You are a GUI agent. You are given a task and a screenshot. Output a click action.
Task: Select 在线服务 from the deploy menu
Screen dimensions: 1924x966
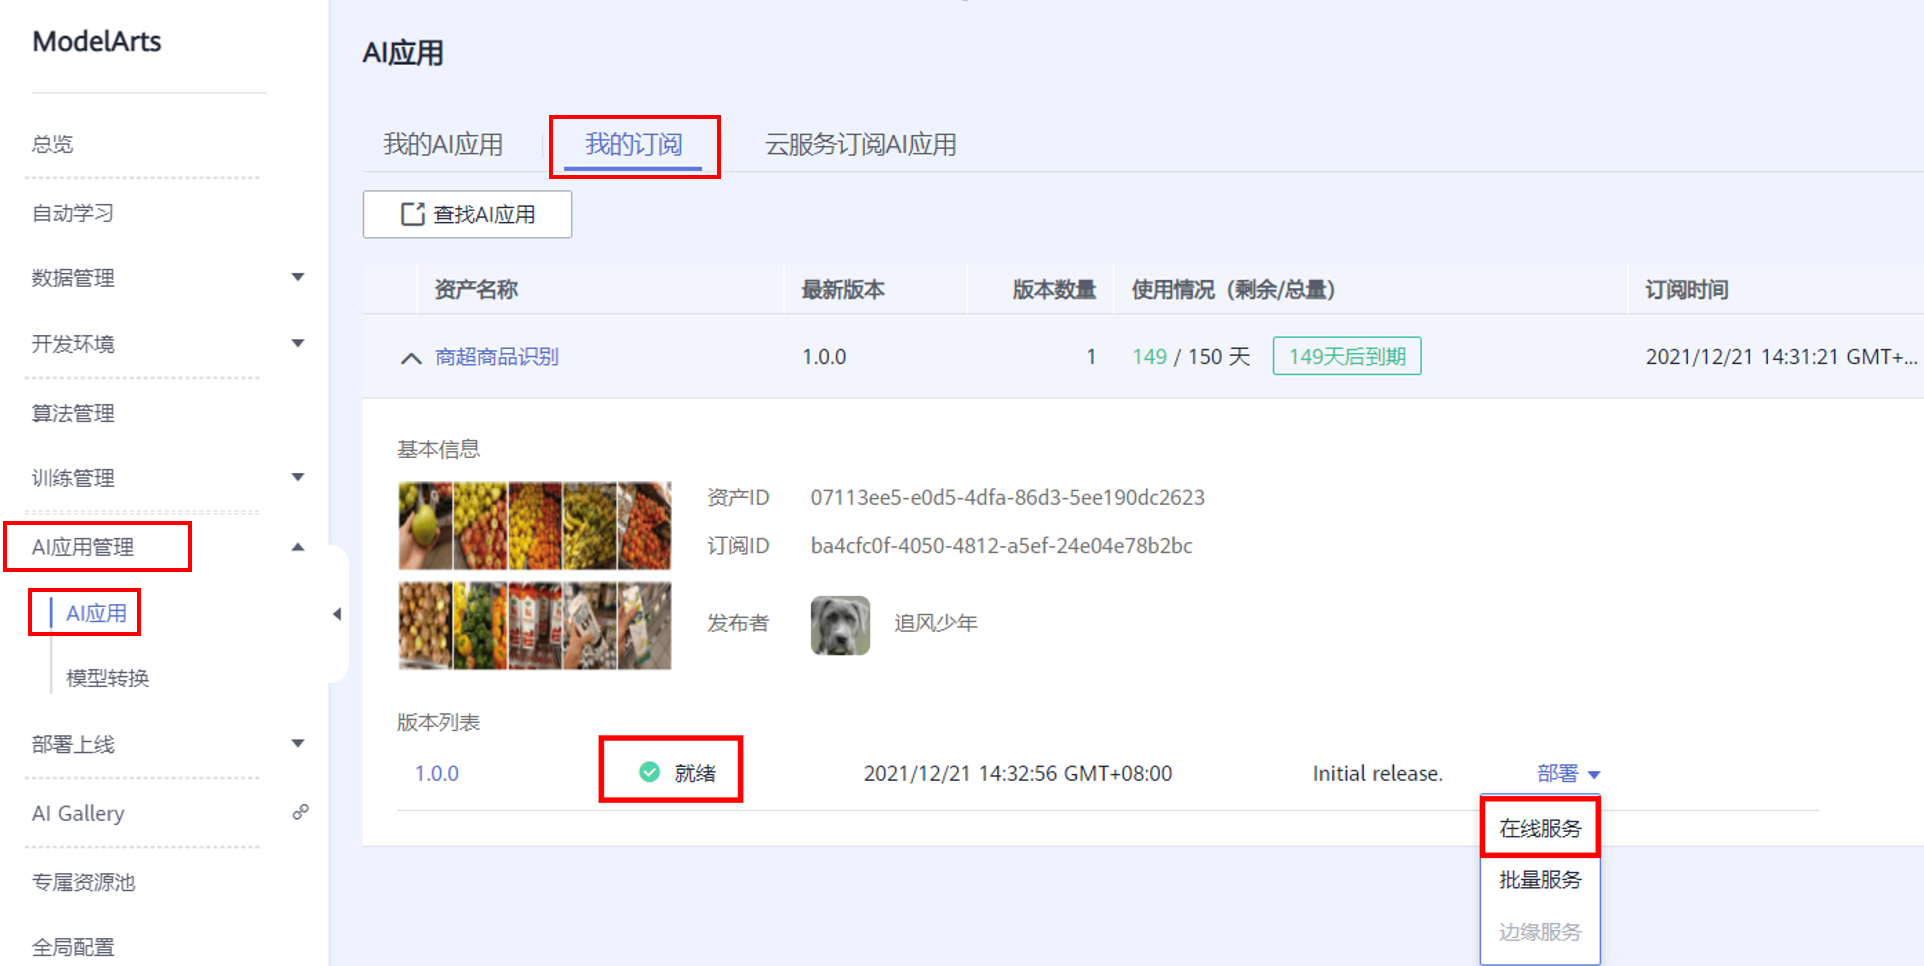coord(1540,828)
